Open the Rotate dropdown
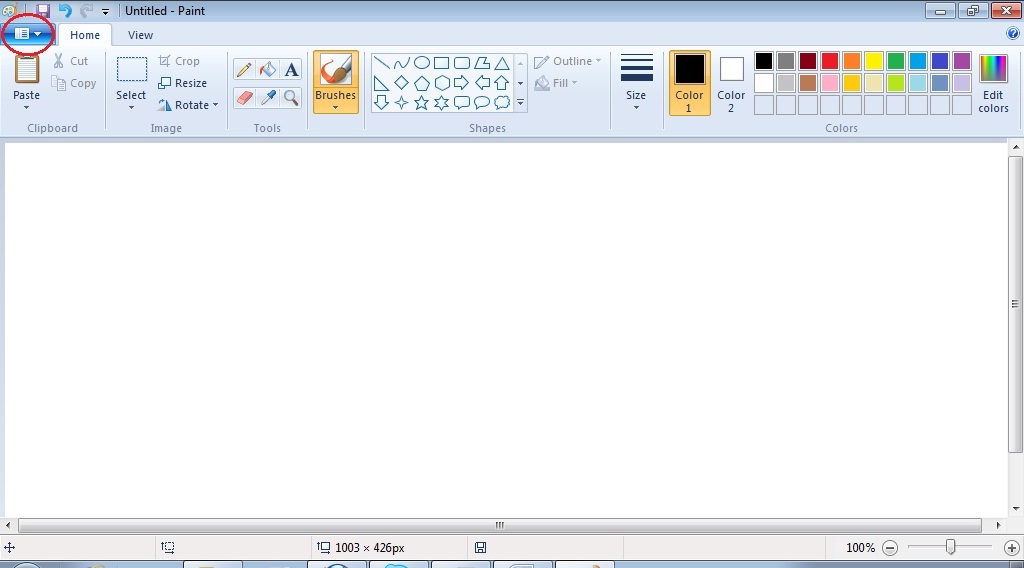Viewport: 1024px width, 568px height. [188, 104]
